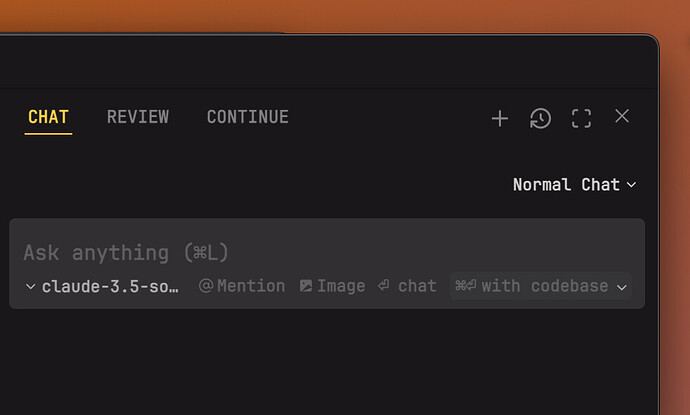Open the CONTINUE tab
This screenshot has height=415, width=690.
click(248, 117)
